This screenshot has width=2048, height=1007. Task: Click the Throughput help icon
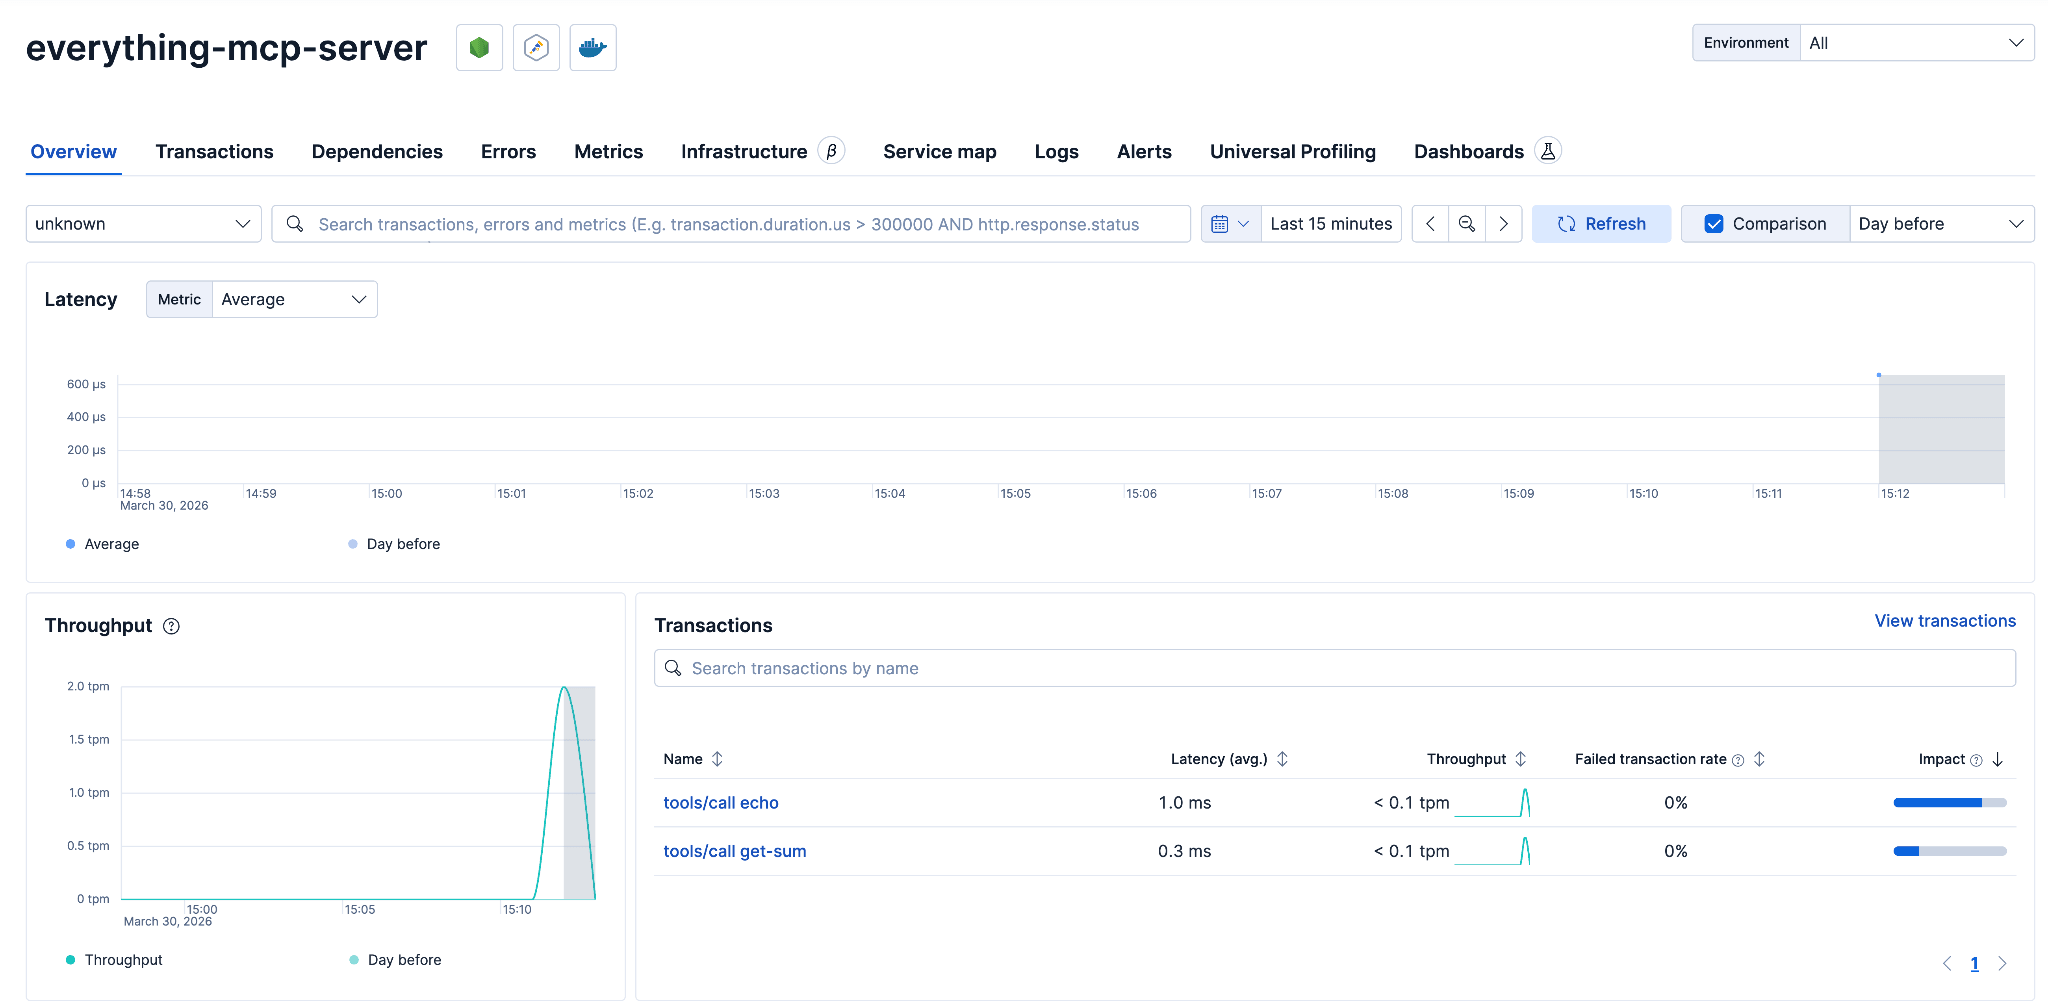[171, 626]
